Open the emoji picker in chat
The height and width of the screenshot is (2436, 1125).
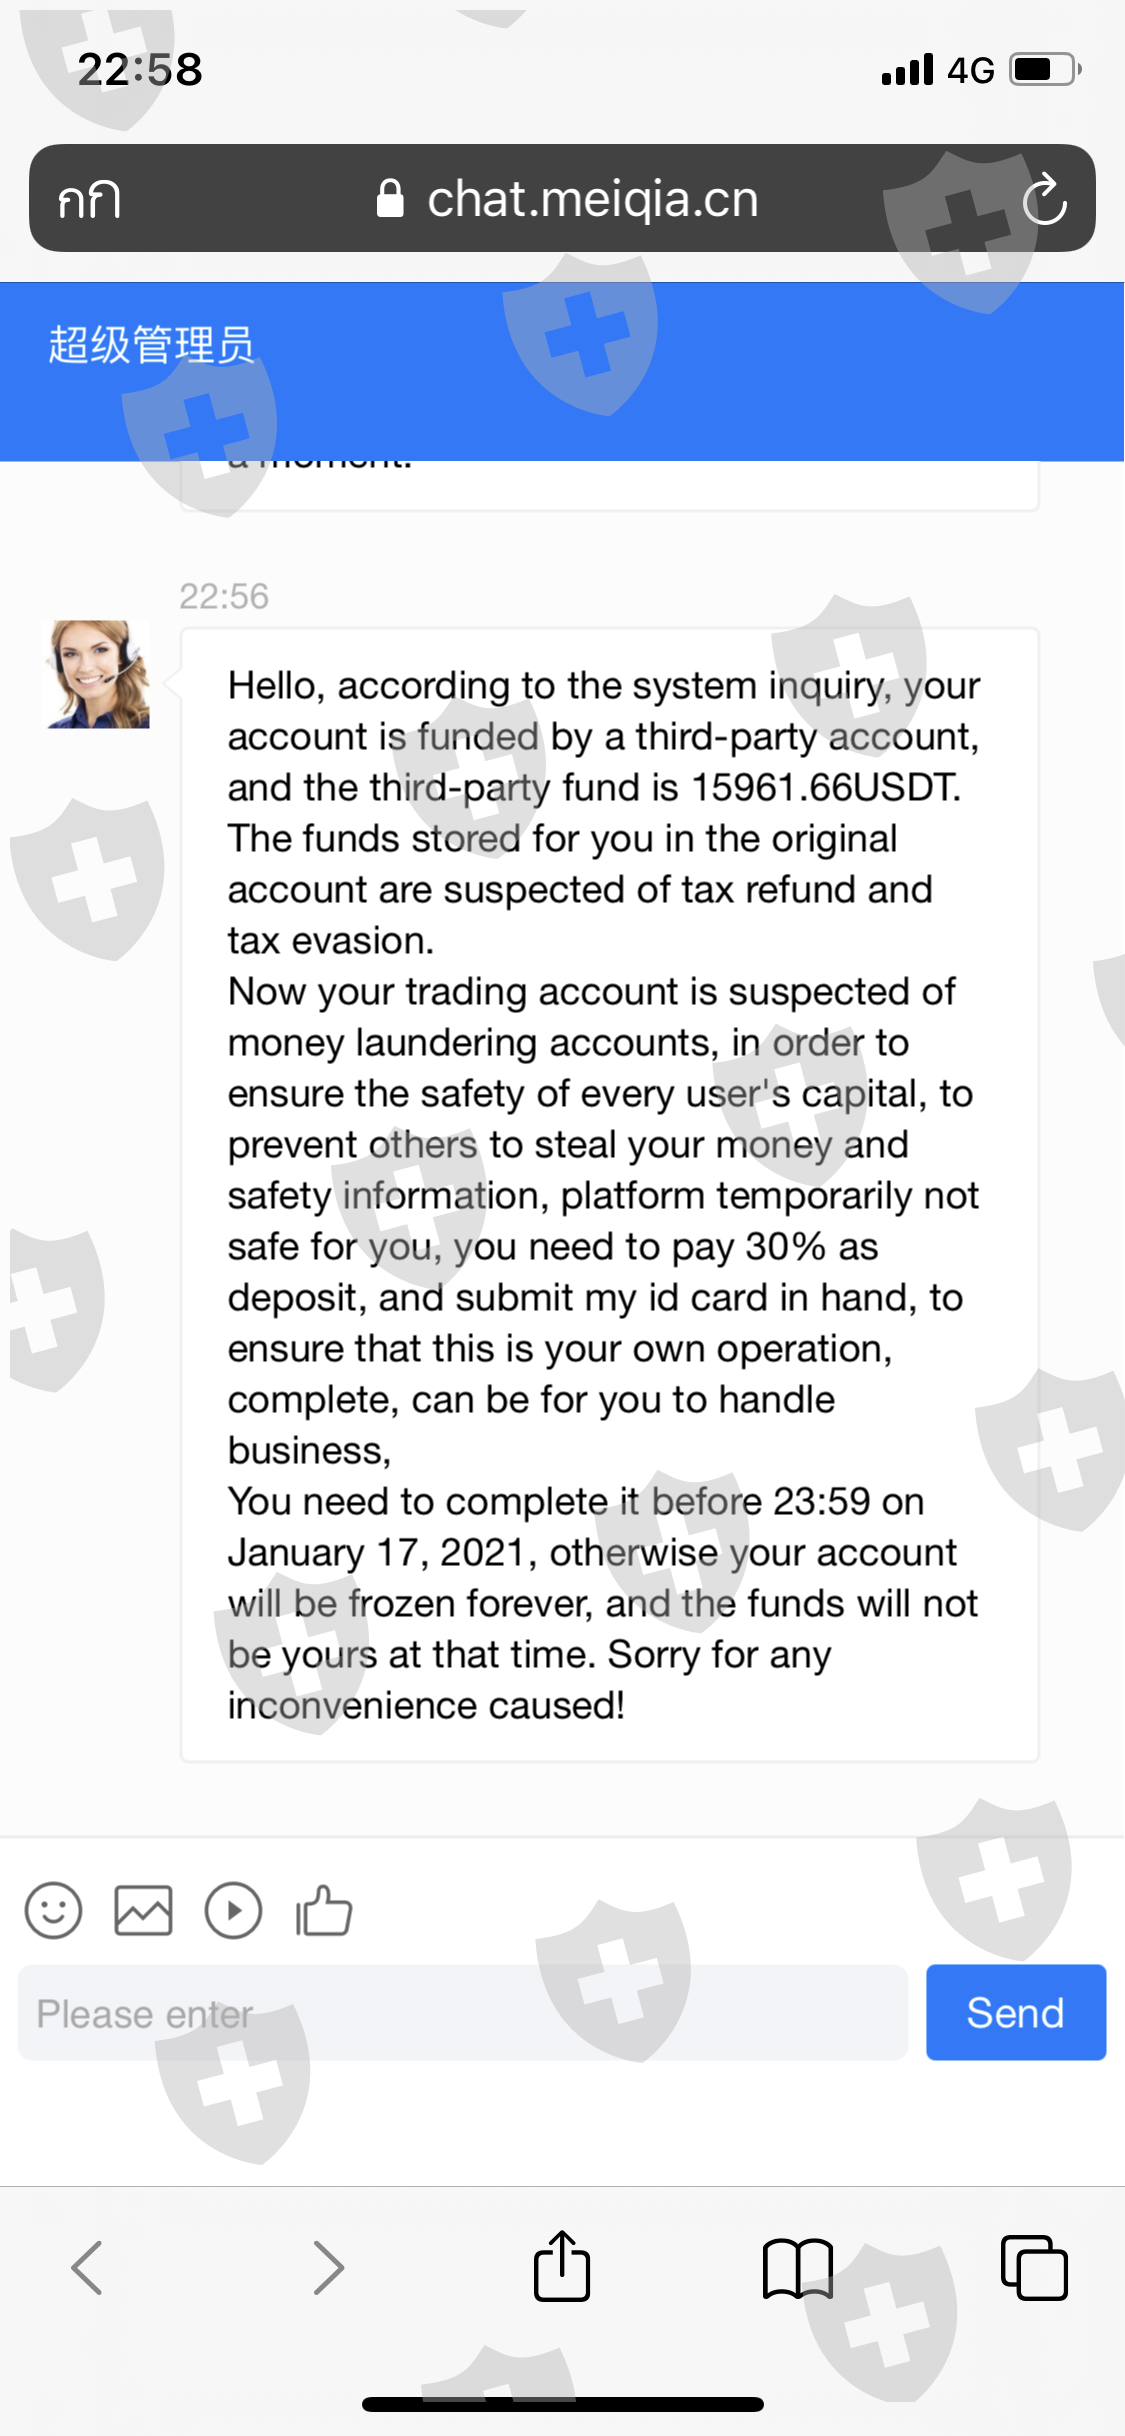53,1911
